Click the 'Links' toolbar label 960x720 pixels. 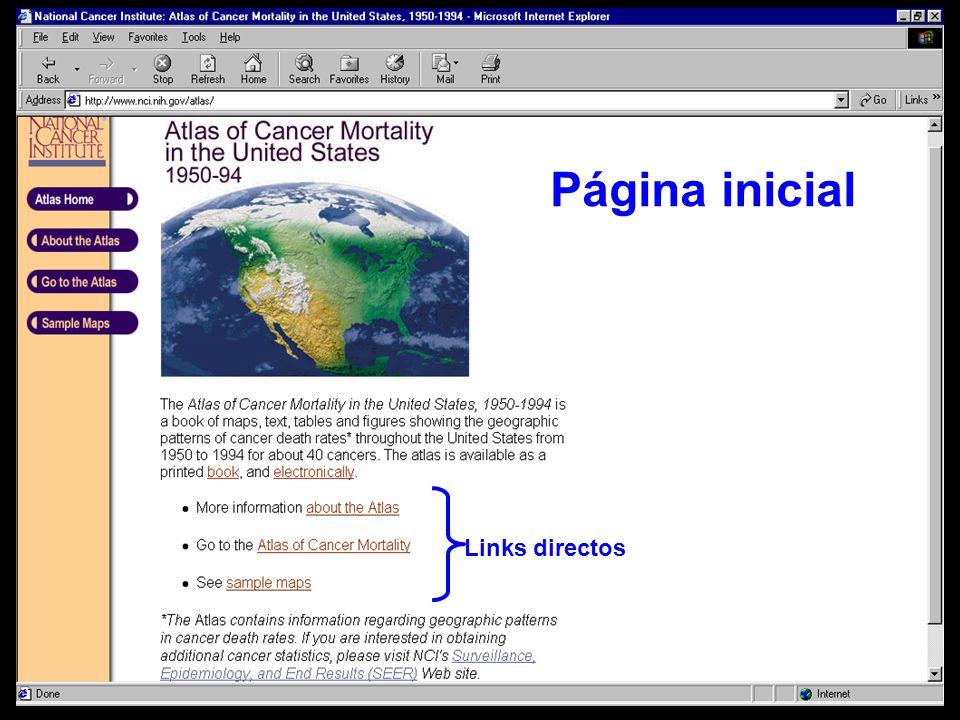coord(916,100)
